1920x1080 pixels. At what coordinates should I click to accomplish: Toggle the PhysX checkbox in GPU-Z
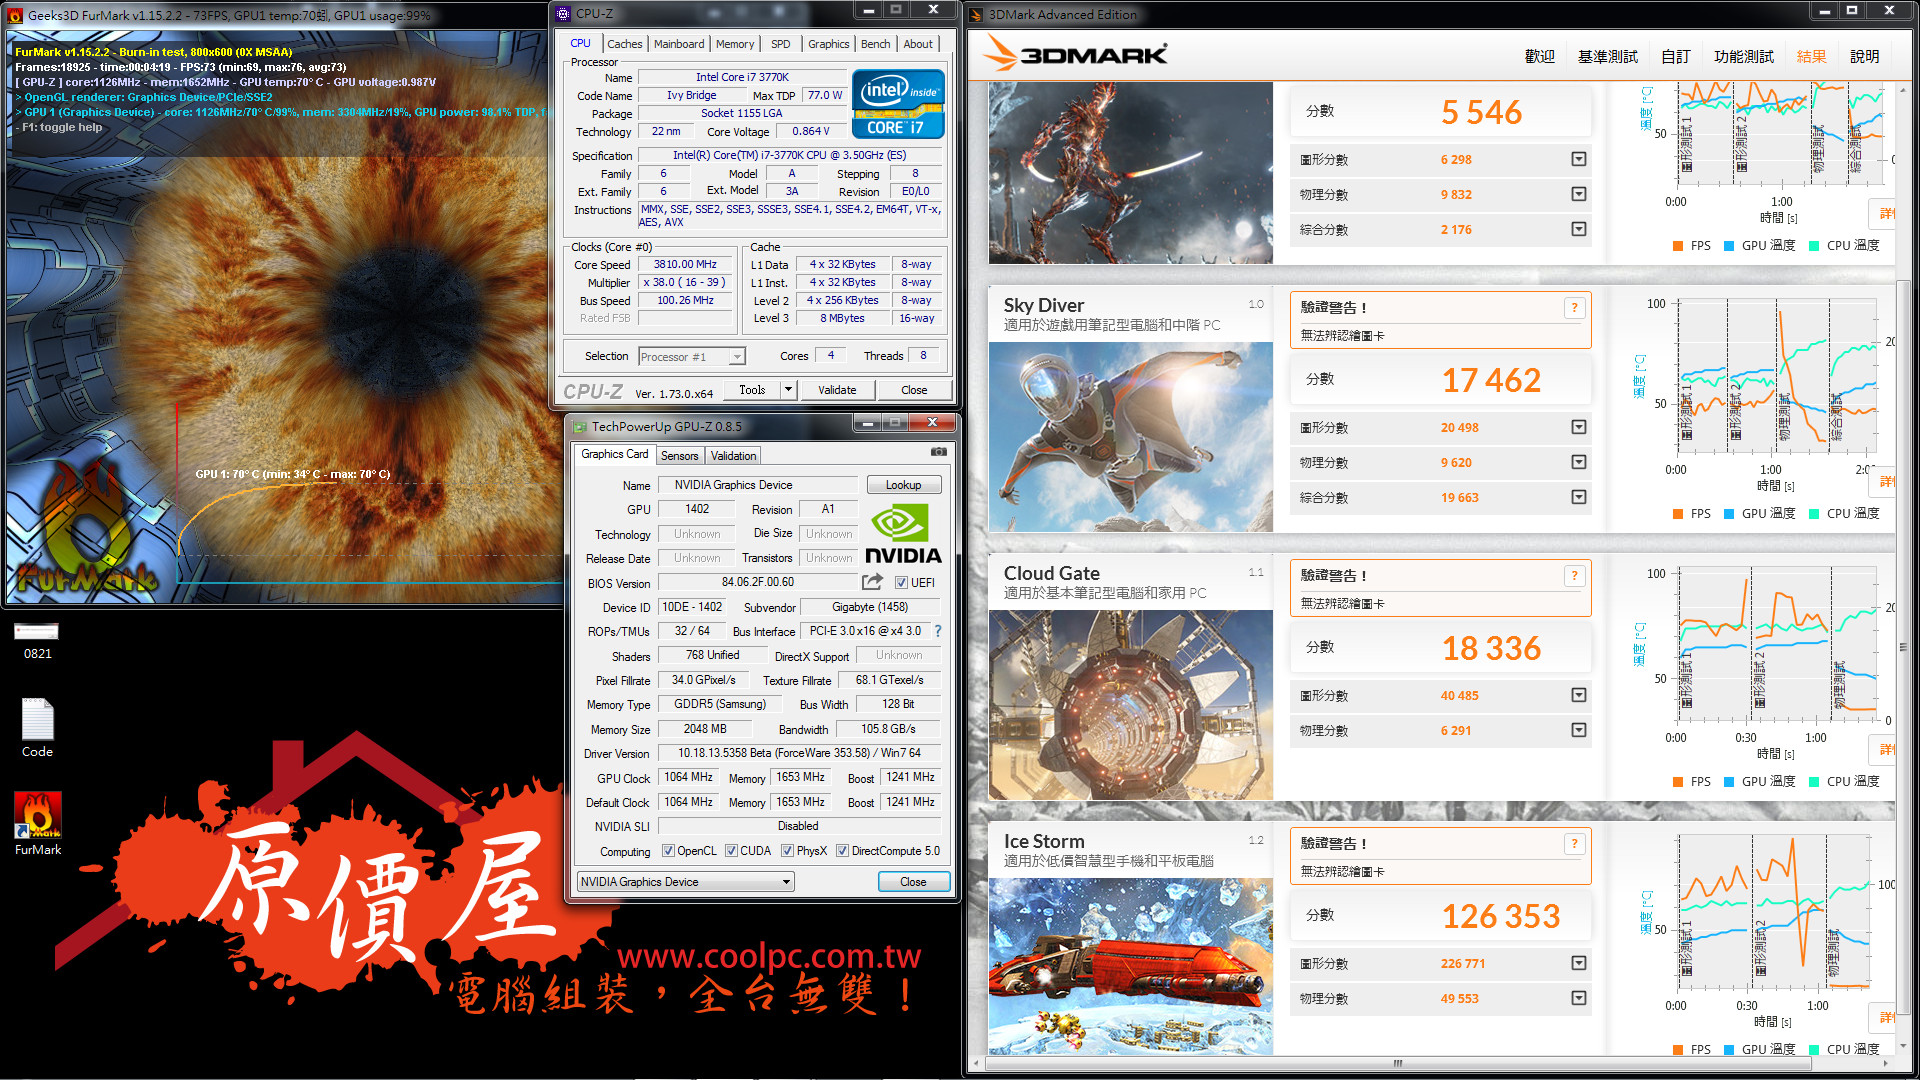click(x=788, y=851)
